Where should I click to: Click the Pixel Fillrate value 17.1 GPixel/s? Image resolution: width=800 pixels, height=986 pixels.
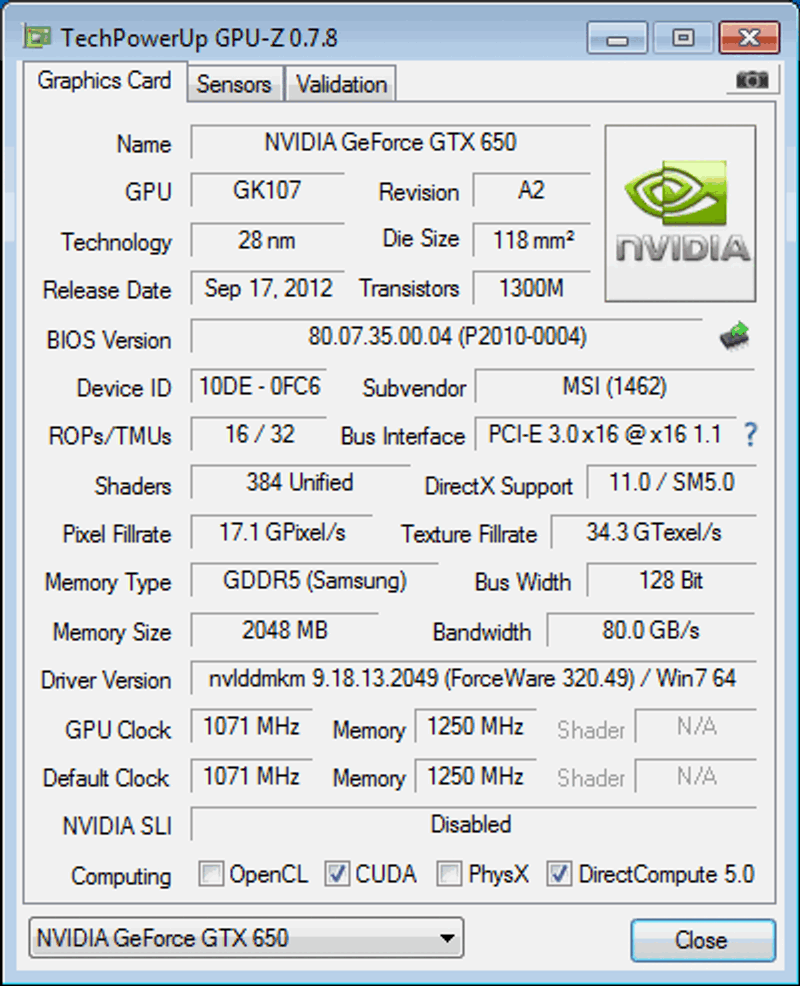pyautogui.click(x=282, y=532)
